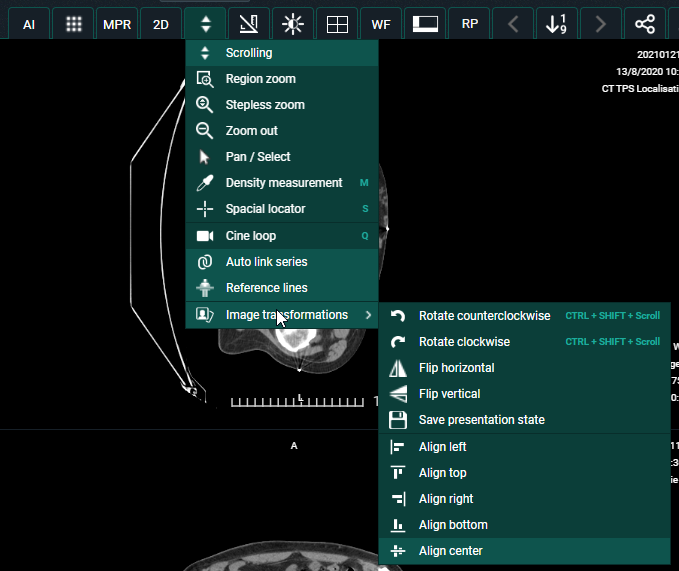Select Scrolling in the menu
Viewport: 679px width, 571px height.
(x=282, y=53)
